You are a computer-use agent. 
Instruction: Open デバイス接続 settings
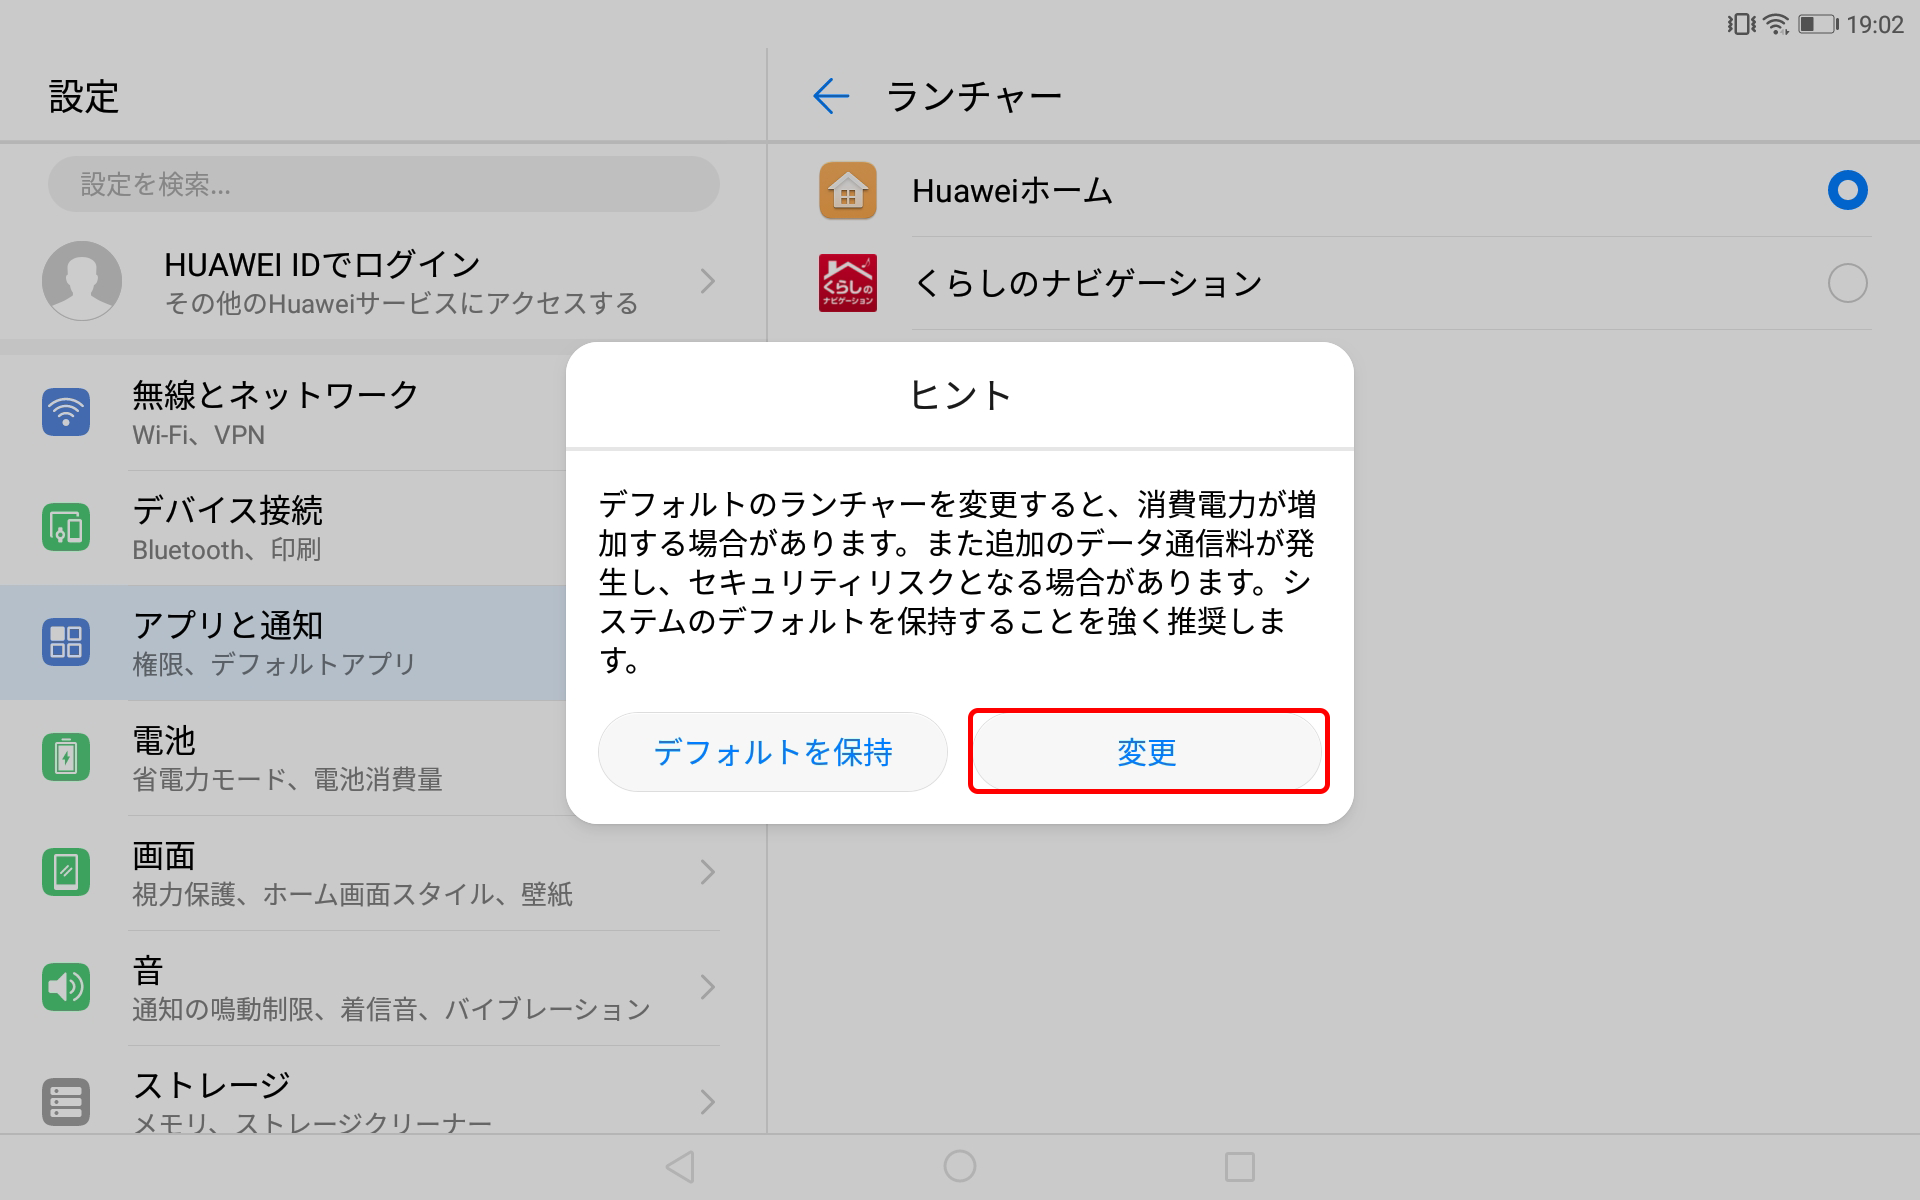[283, 527]
